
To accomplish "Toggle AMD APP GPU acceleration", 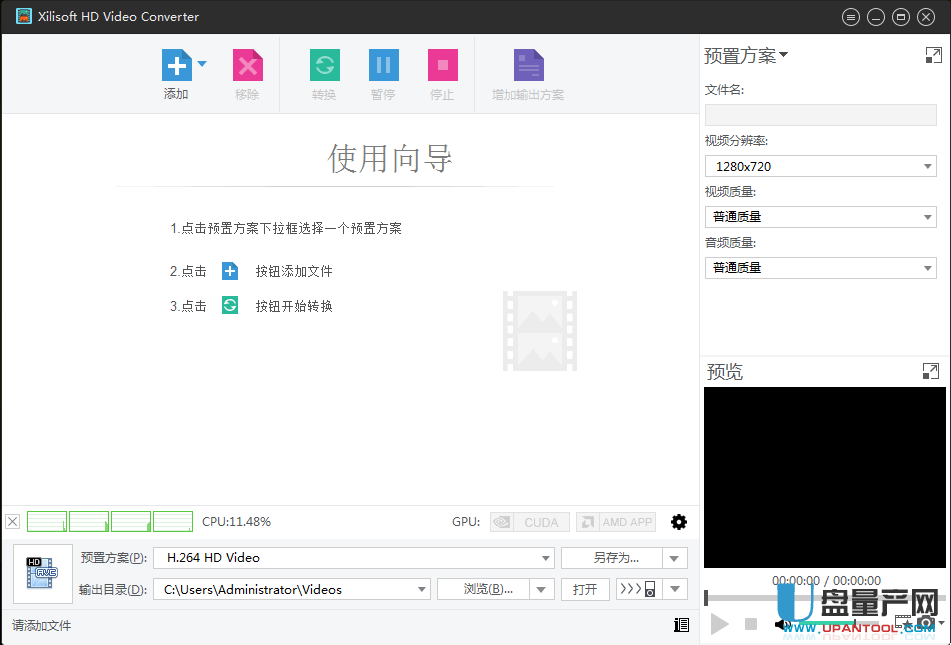I will 615,522.
